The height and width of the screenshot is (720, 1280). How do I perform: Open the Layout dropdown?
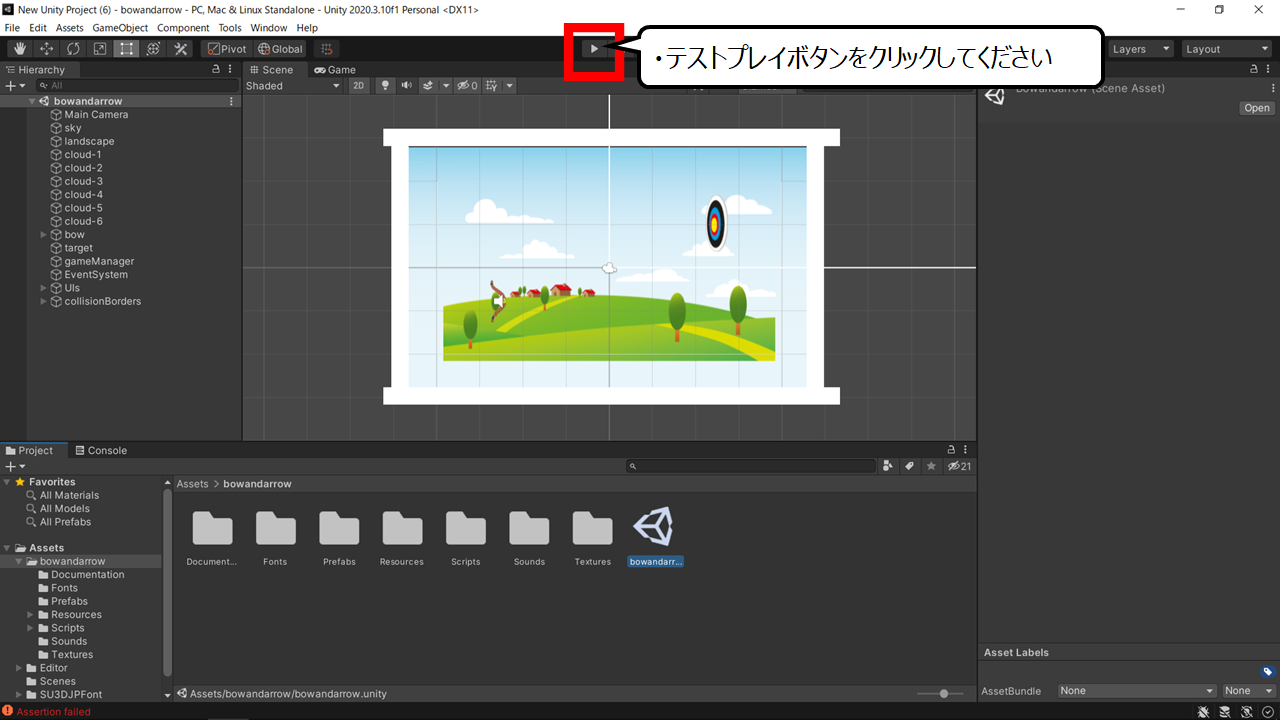[1226, 49]
